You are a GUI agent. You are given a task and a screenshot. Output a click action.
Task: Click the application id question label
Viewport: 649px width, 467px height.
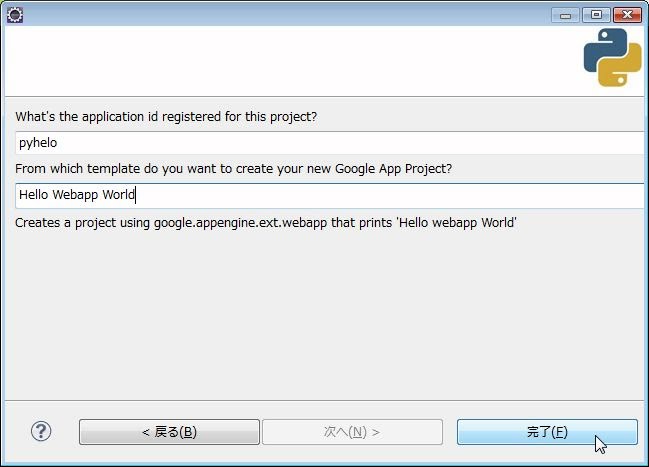166,117
